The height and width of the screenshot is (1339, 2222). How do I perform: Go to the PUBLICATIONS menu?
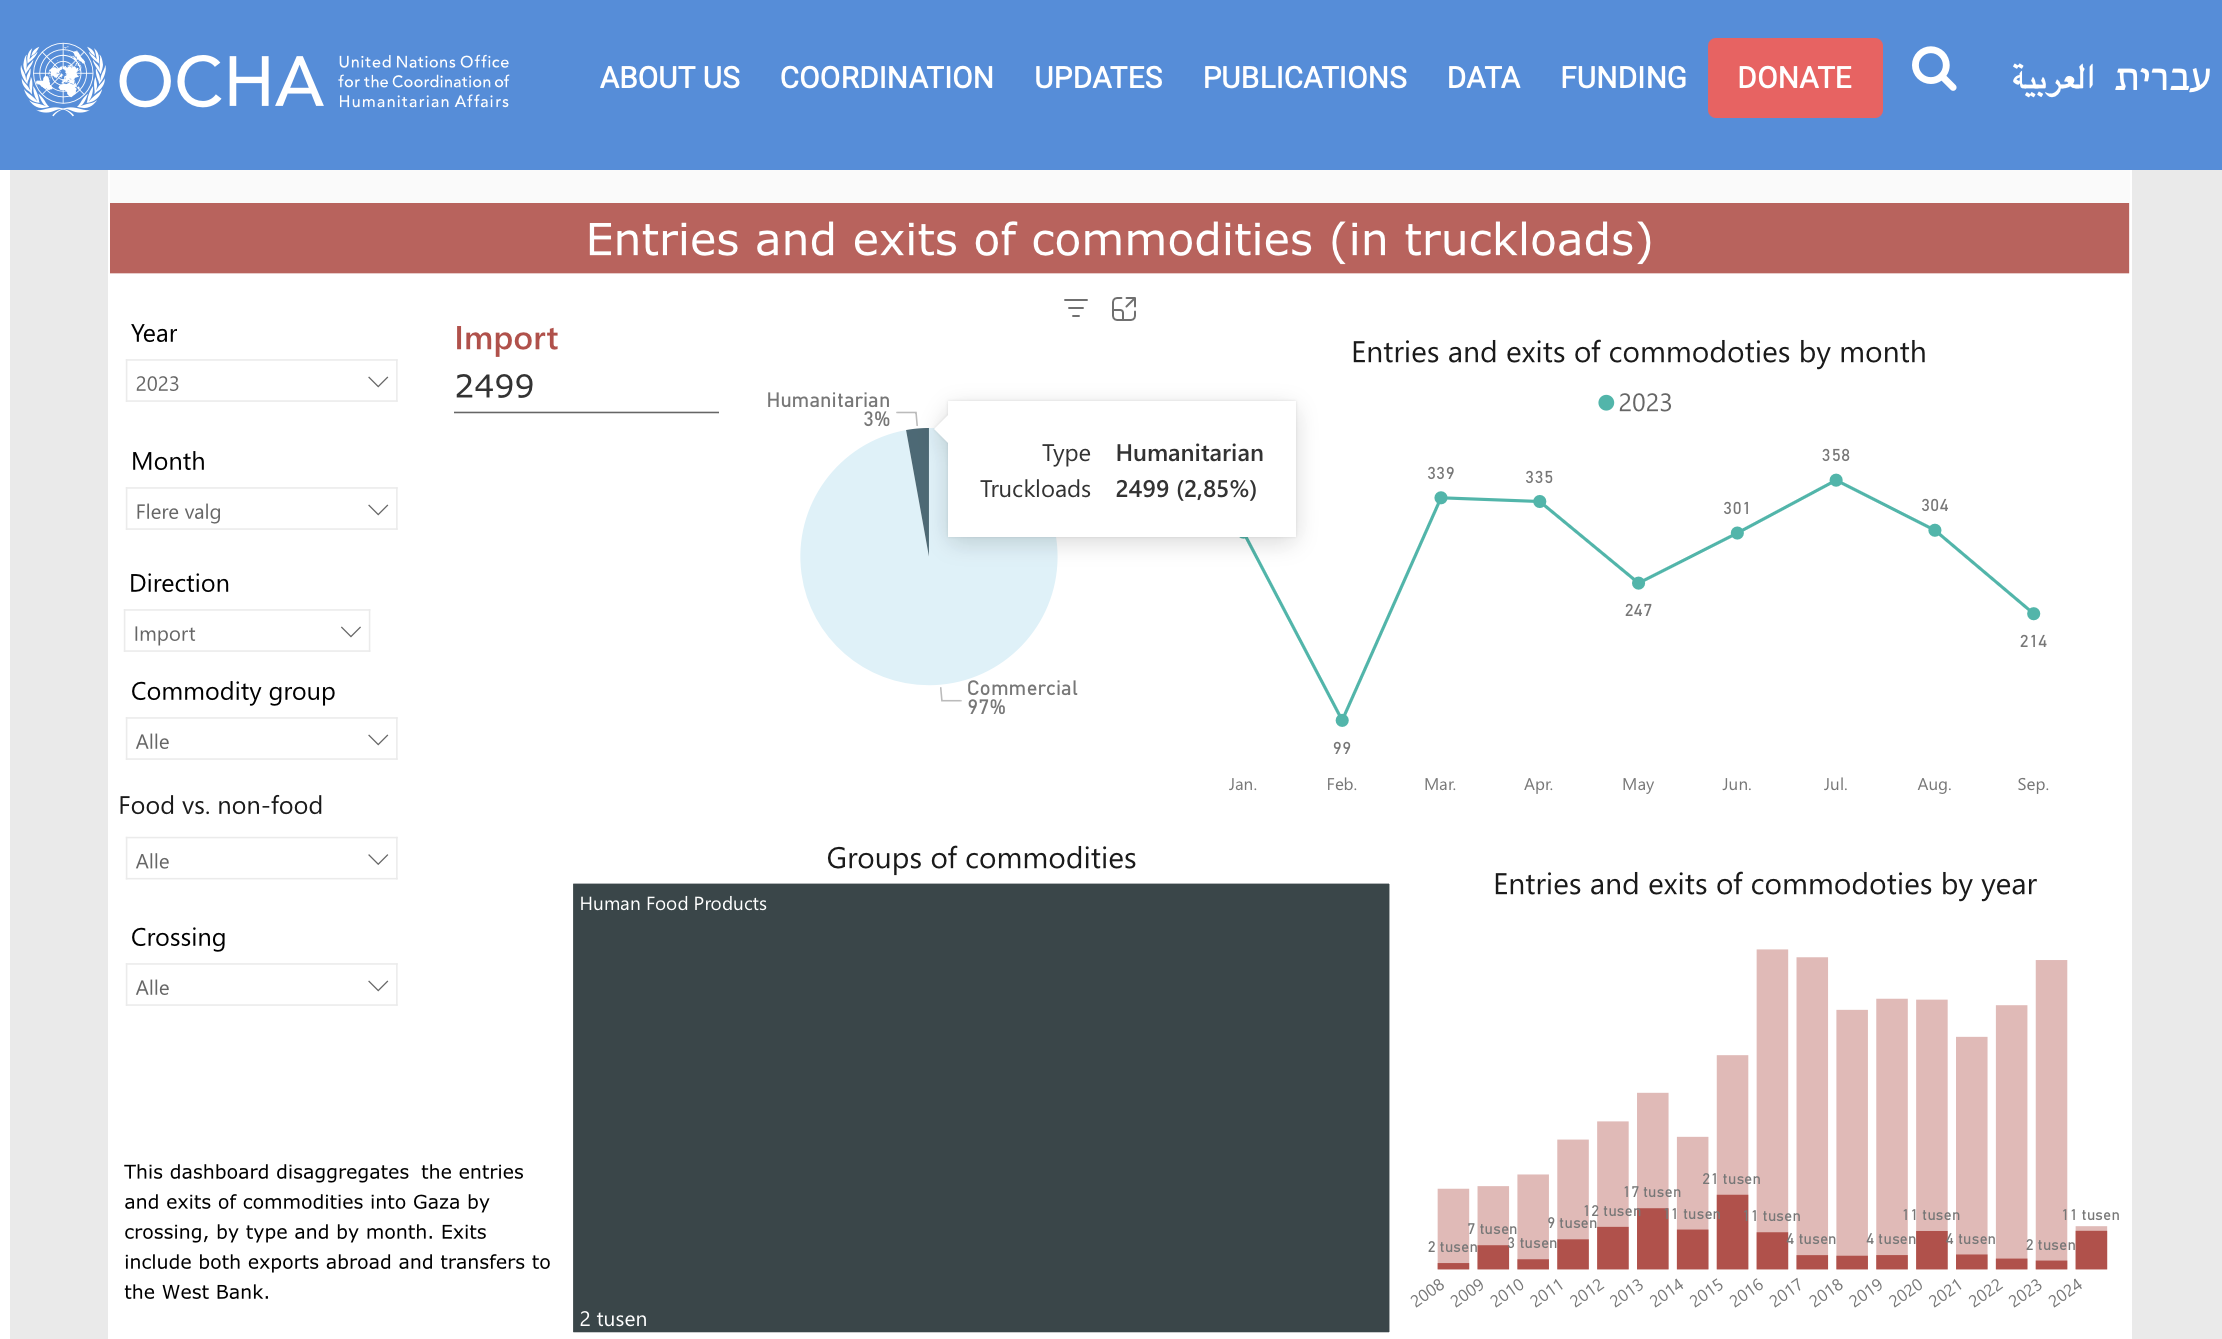click(1304, 78)
